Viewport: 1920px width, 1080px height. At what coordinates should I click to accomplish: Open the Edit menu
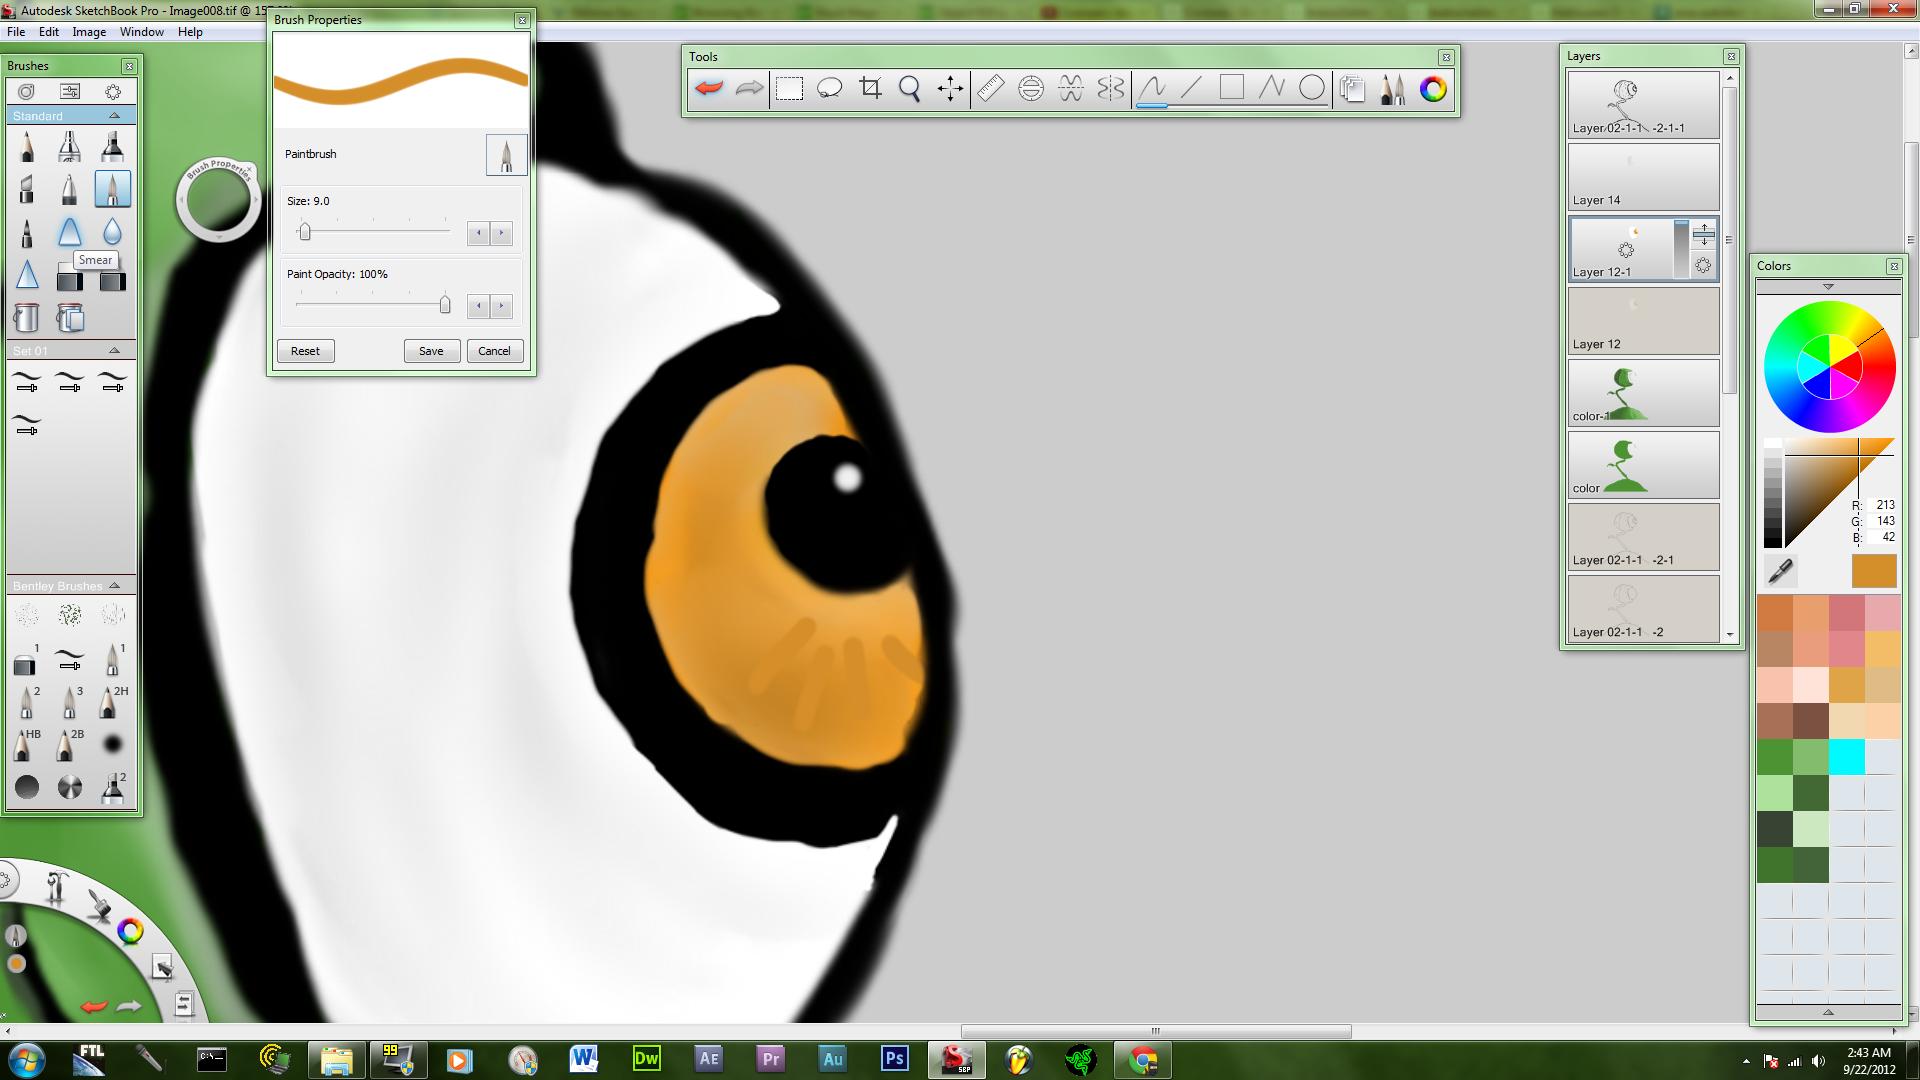click(x=49, y=32)
